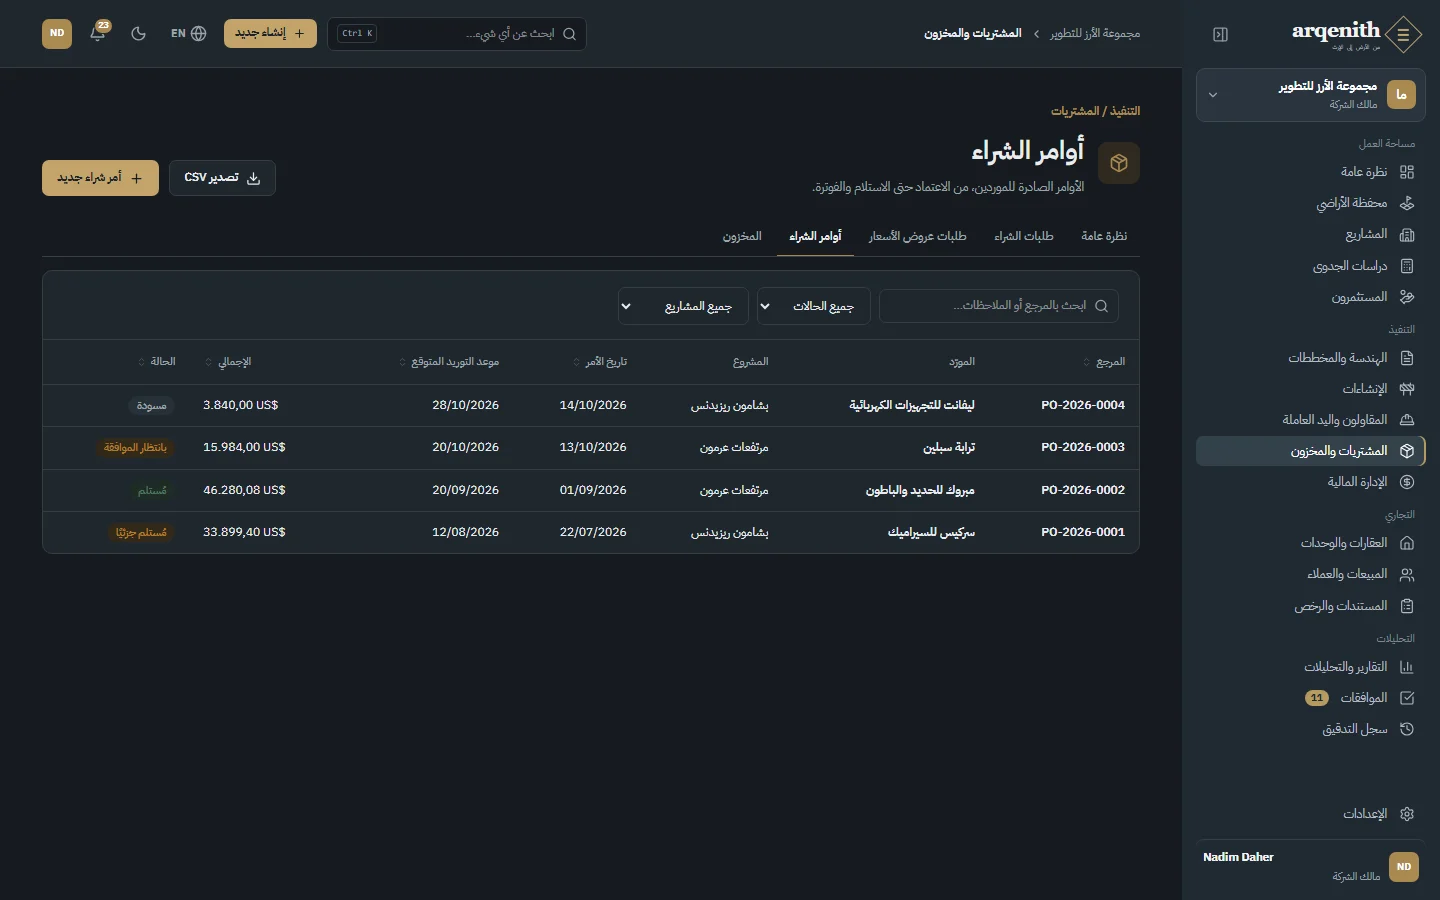
Task: Focus the ابحث بالمرجع أو الملاحظات search field
Action: [999, 306]
